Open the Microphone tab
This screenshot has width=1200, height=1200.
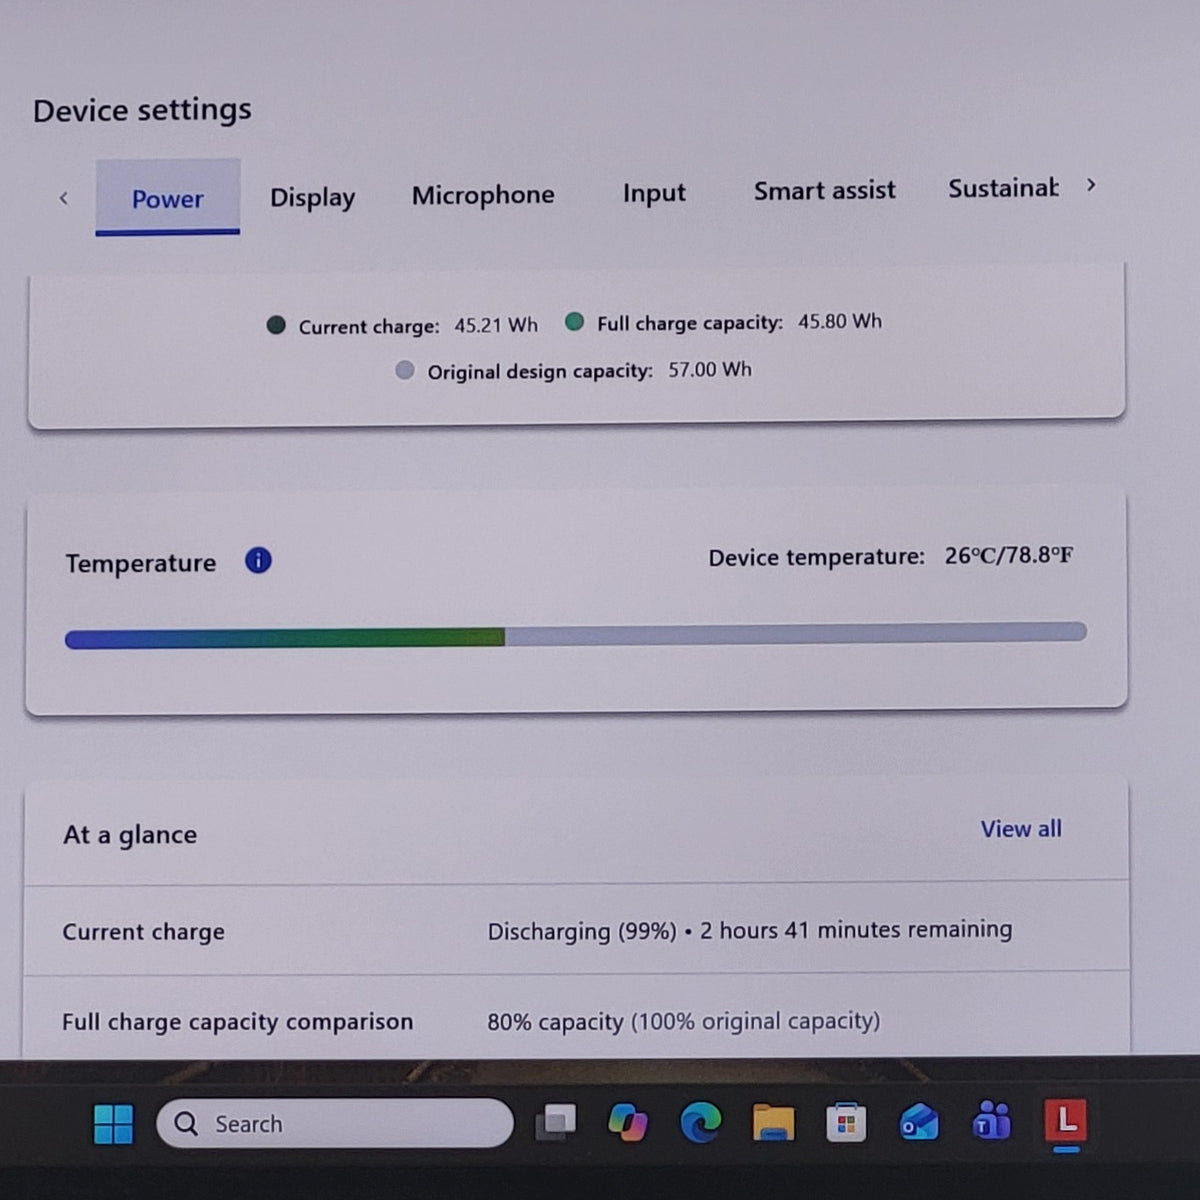[x=483, y=195]
